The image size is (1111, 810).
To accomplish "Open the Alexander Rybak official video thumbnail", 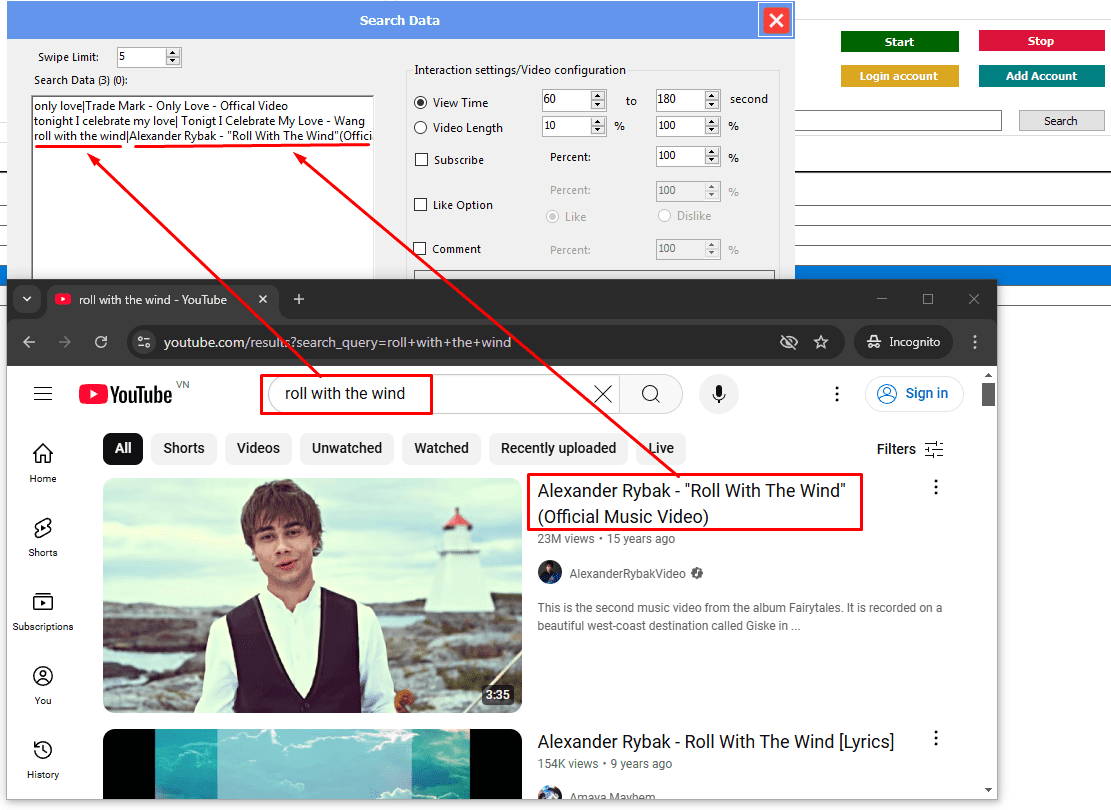I will pos(312,595).
